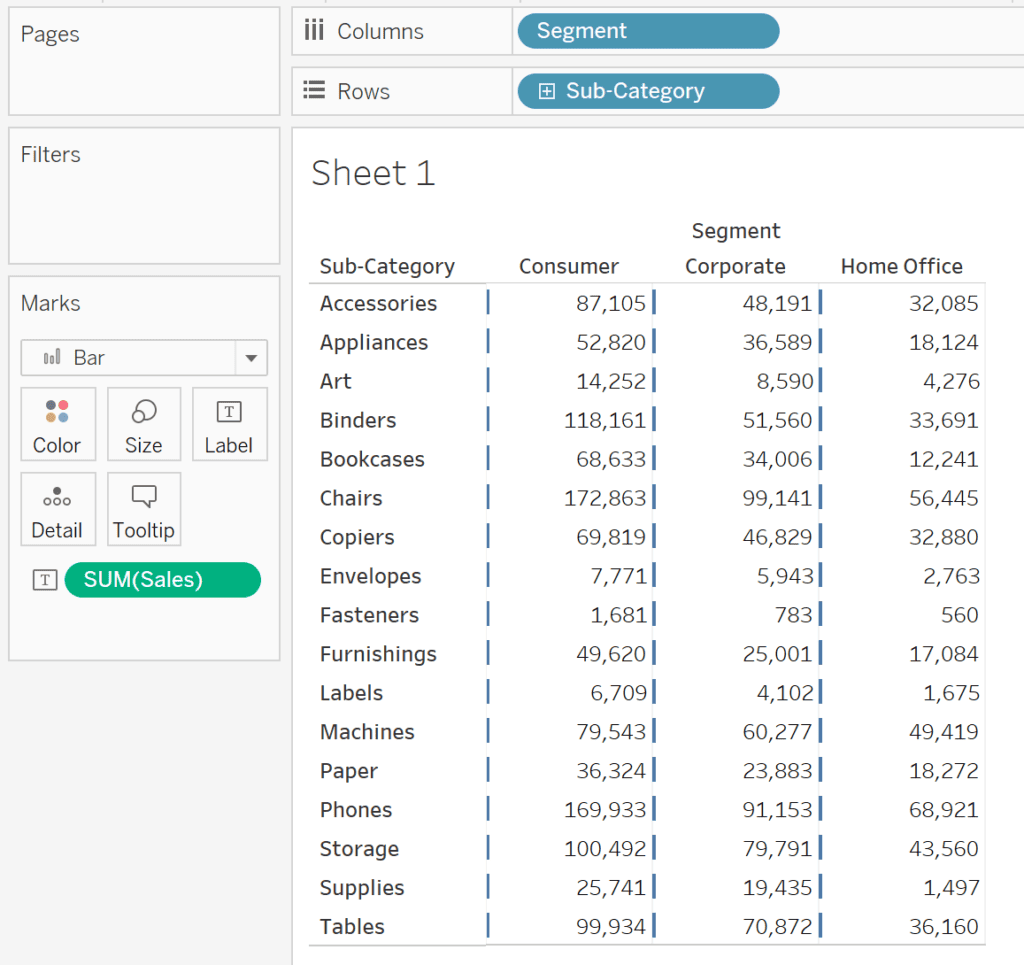
Task: Click the Chairs sales bar for Consumer
Action: [x=489, y=497]
